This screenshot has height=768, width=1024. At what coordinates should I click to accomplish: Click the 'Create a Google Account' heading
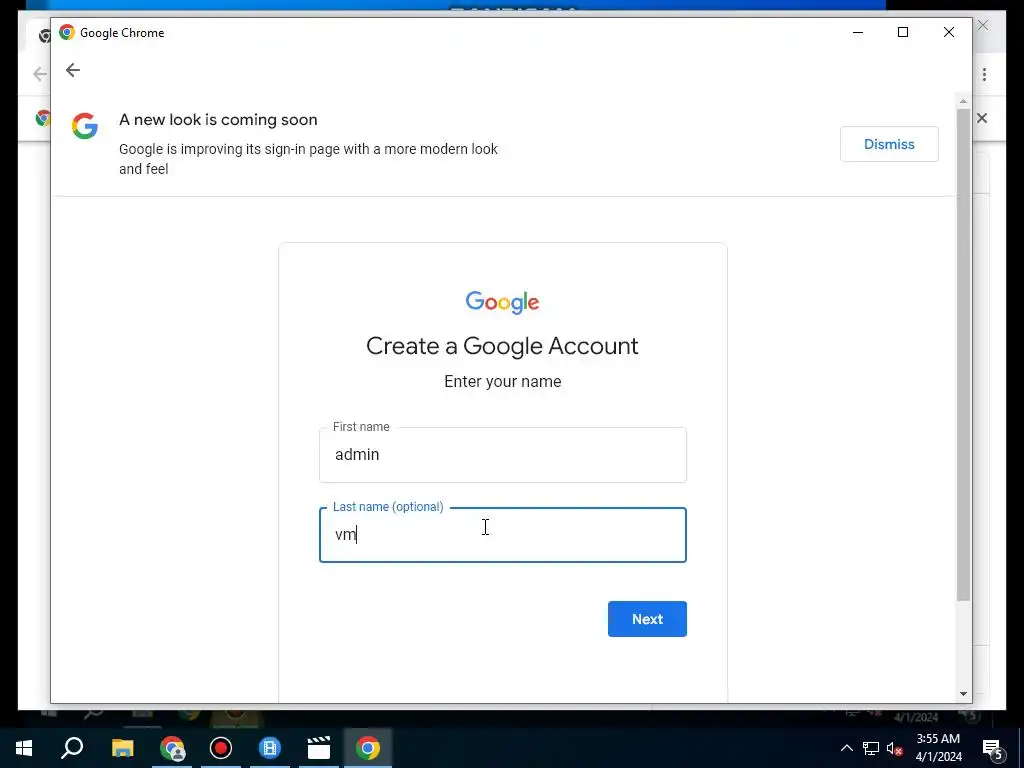[x=502, y=345]
